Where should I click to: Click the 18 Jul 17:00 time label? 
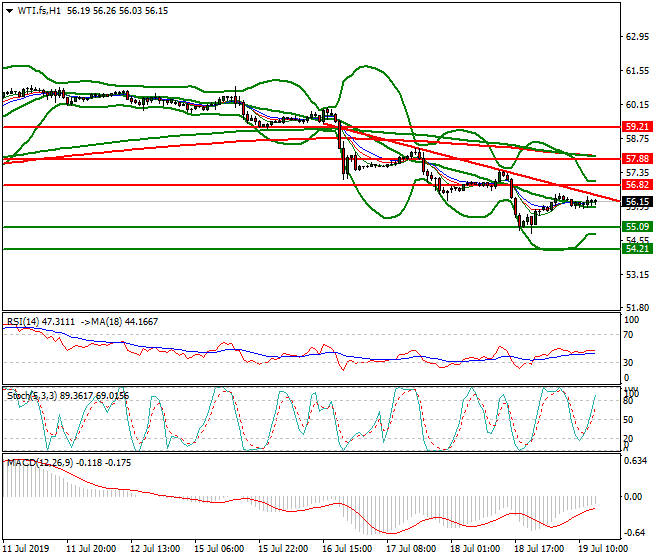(x=539, y=549)
